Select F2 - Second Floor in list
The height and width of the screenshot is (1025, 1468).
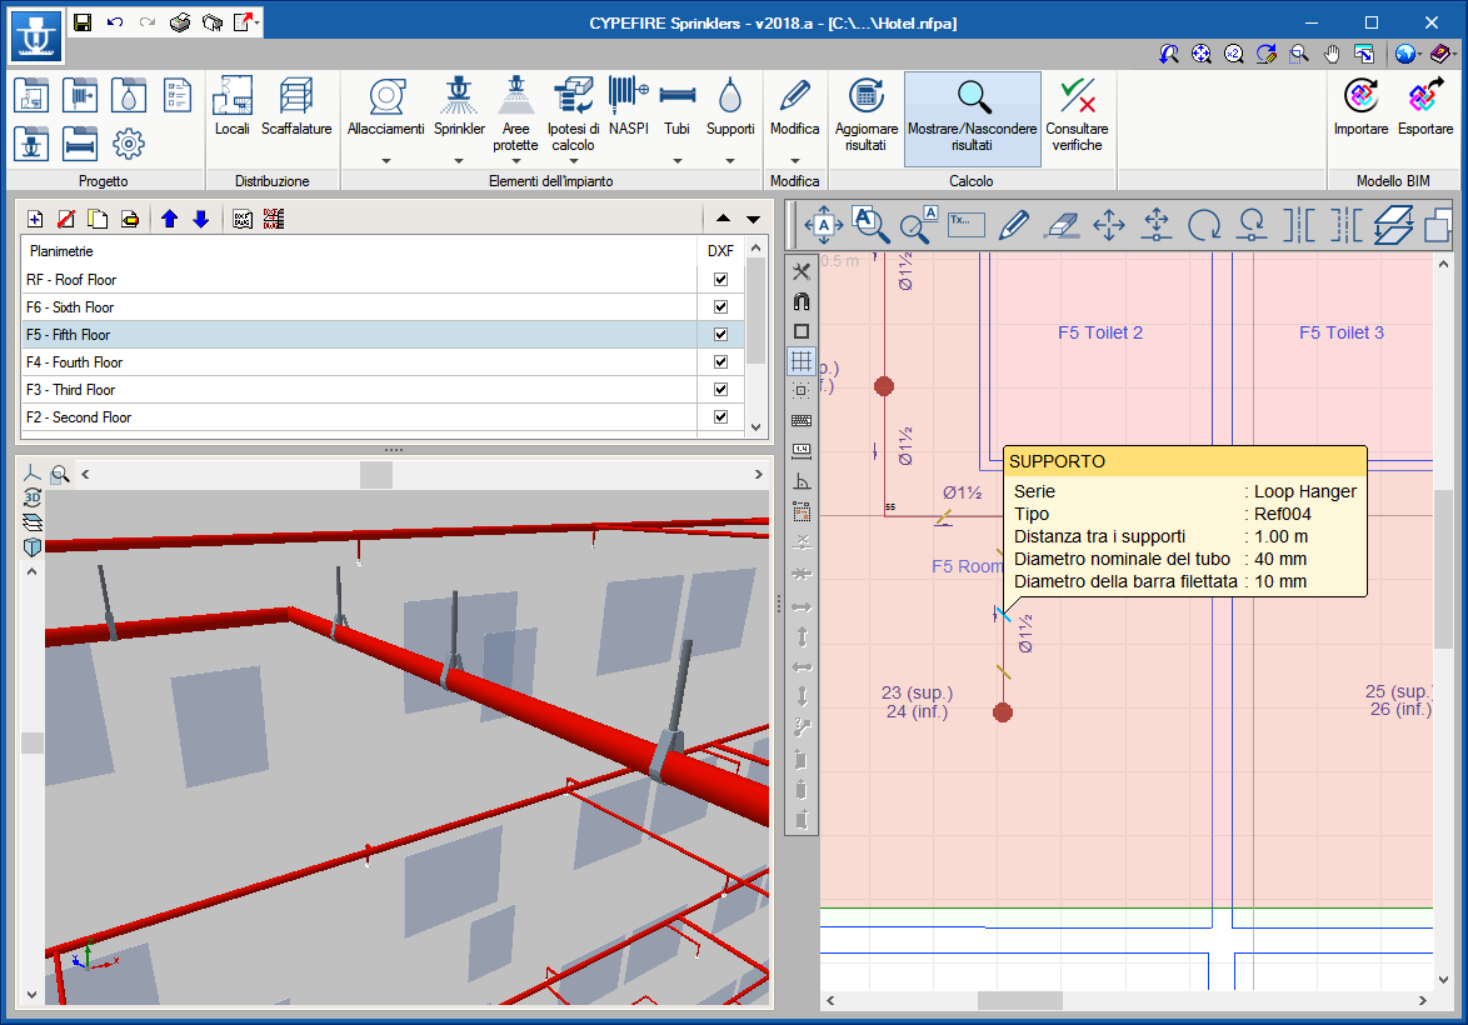[359, 417]
